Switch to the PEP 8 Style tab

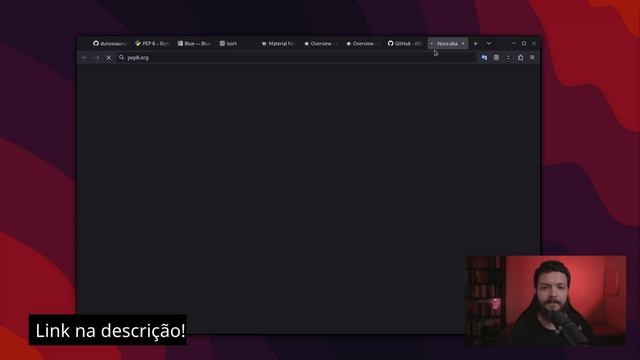pos(152,43)
